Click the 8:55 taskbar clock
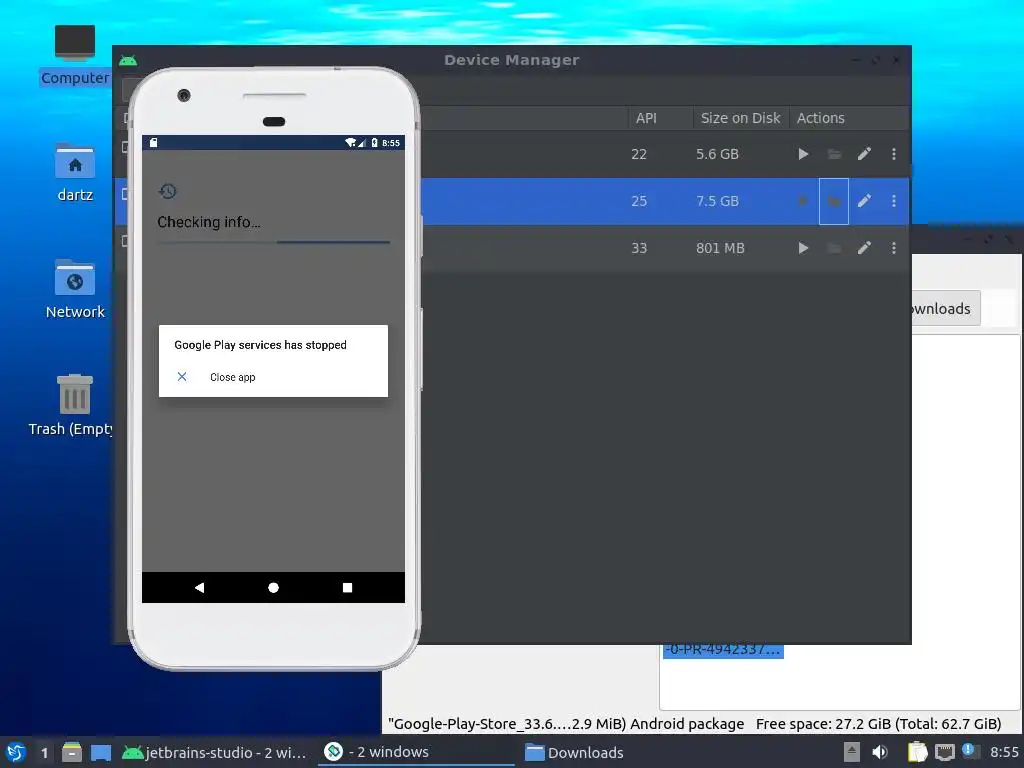Screen dimensions: 1024x768 [1004, 752]
